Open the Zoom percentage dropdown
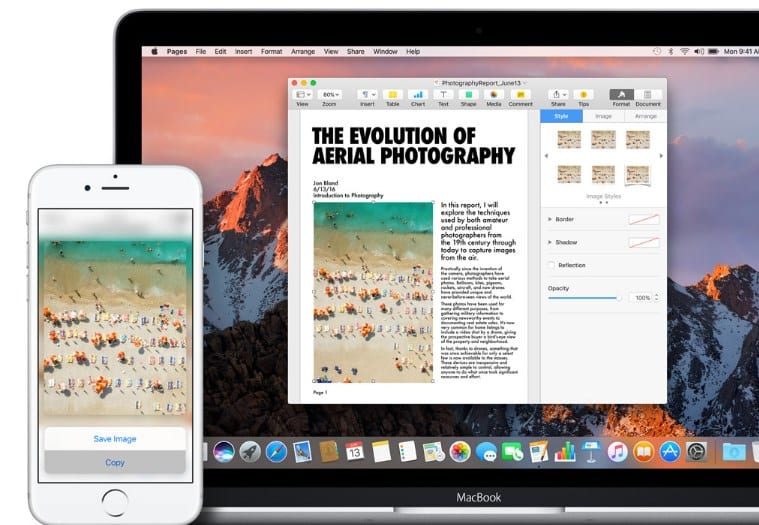 330,94
